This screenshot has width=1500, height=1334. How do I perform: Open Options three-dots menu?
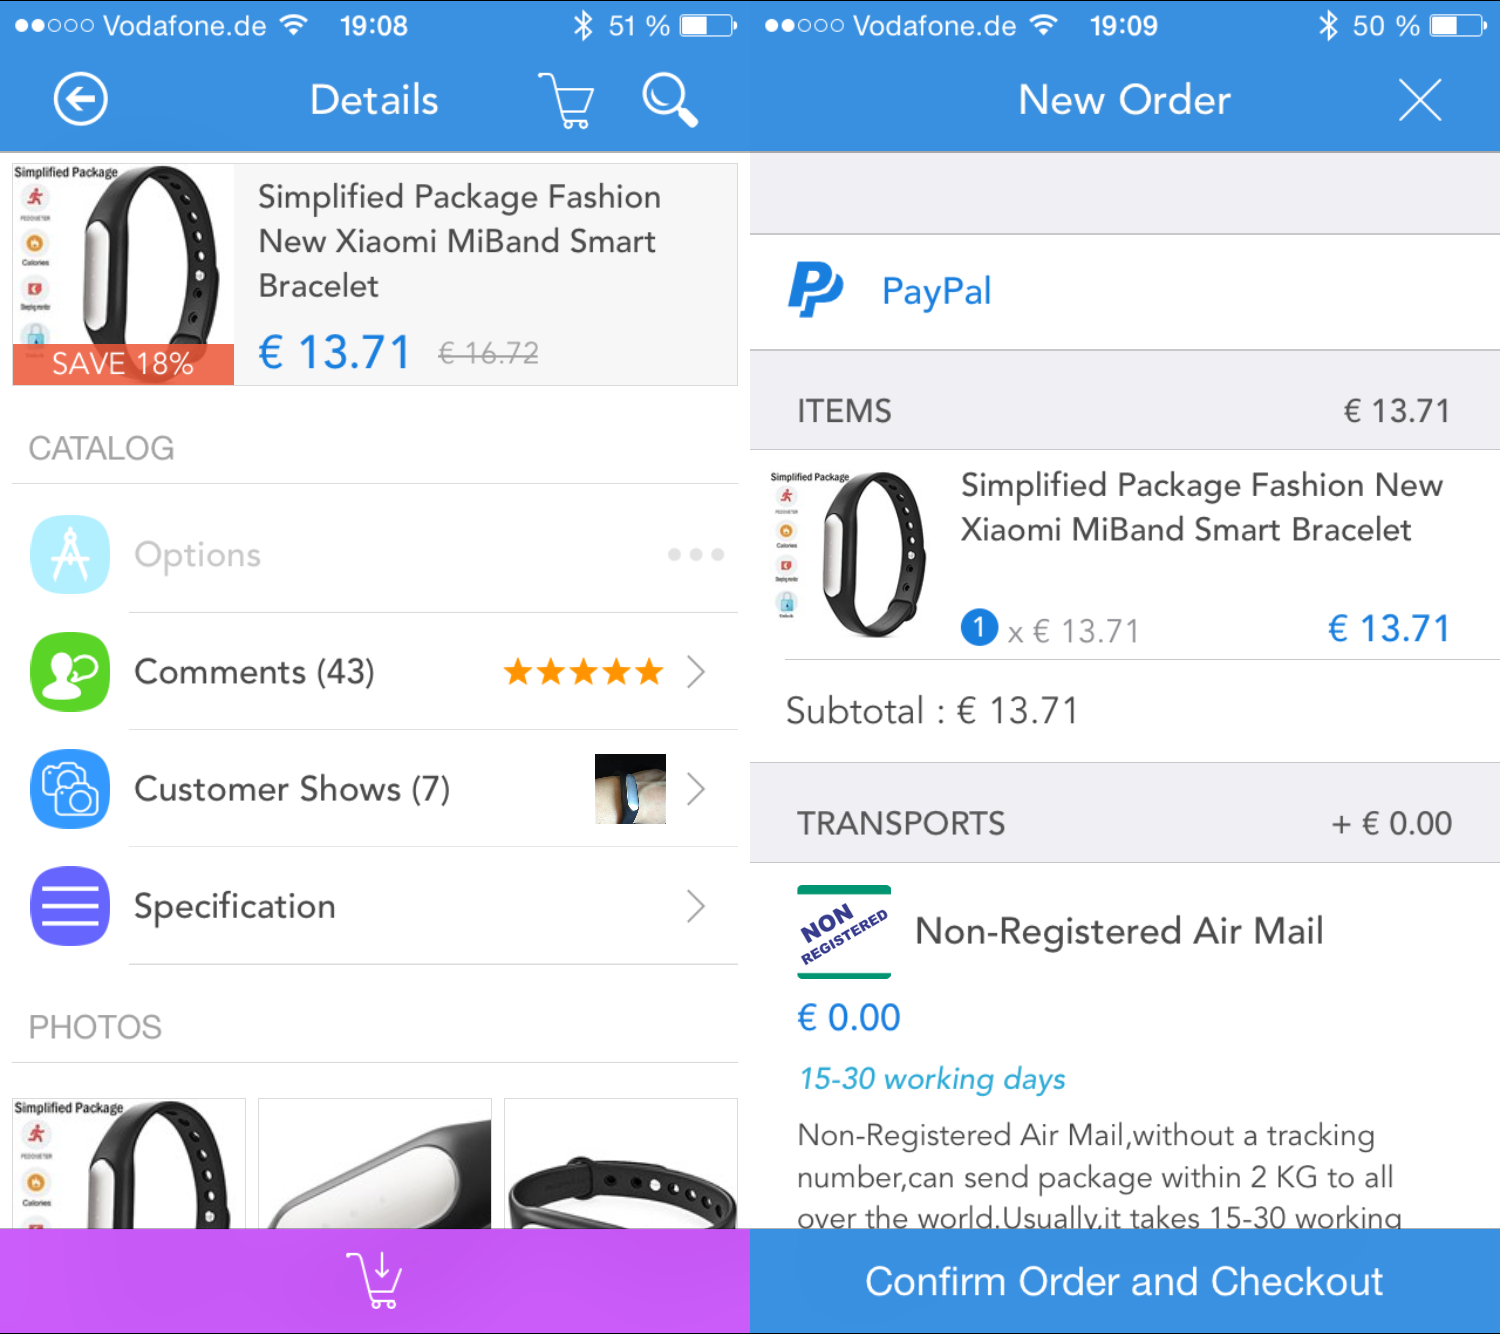(x=696, y=555)
